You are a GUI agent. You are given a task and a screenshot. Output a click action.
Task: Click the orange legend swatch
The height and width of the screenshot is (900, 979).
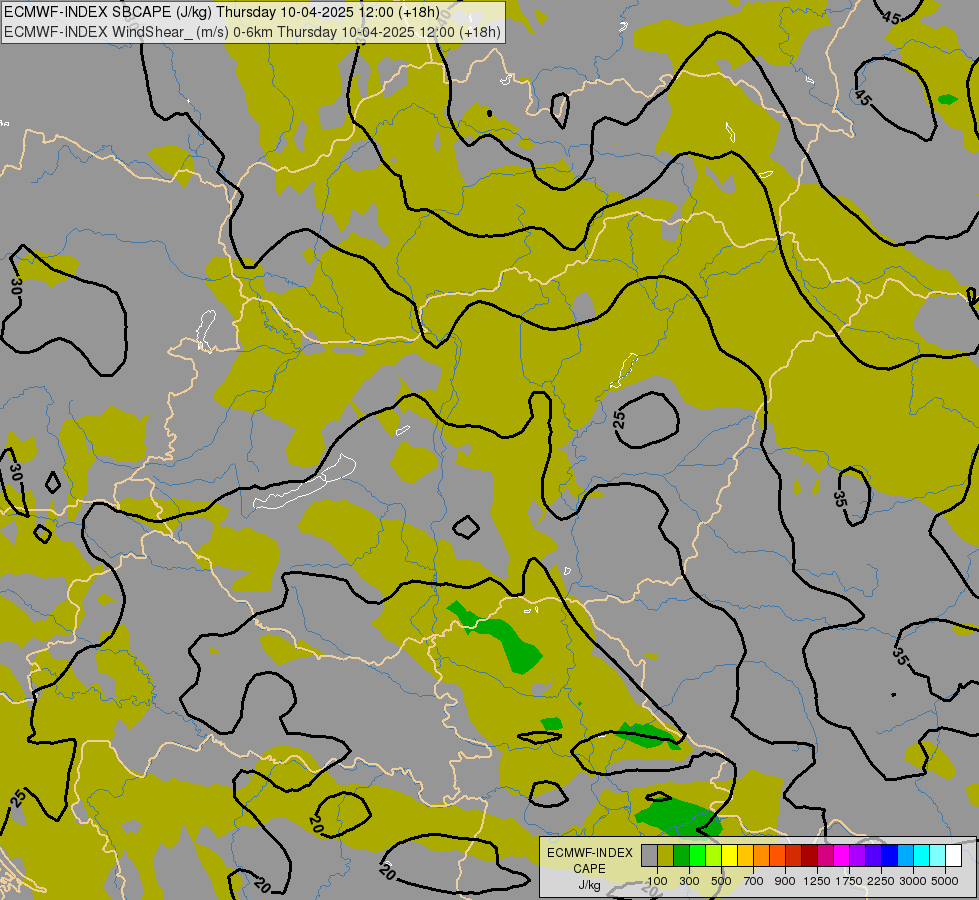[x=762, y=855]
